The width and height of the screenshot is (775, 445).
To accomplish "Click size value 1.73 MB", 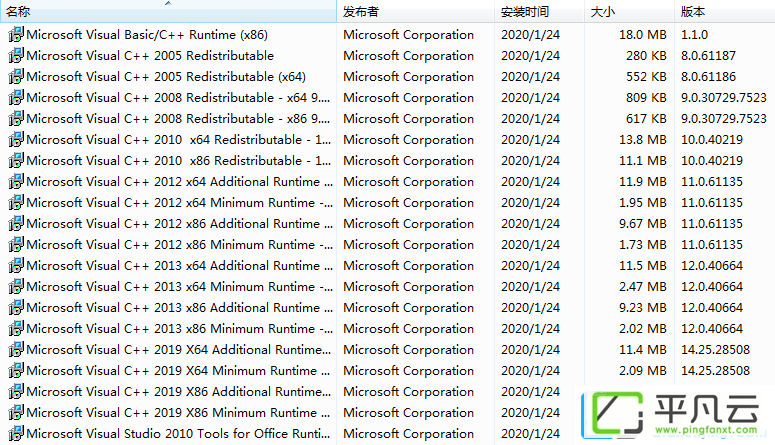I will click(643, 245).
